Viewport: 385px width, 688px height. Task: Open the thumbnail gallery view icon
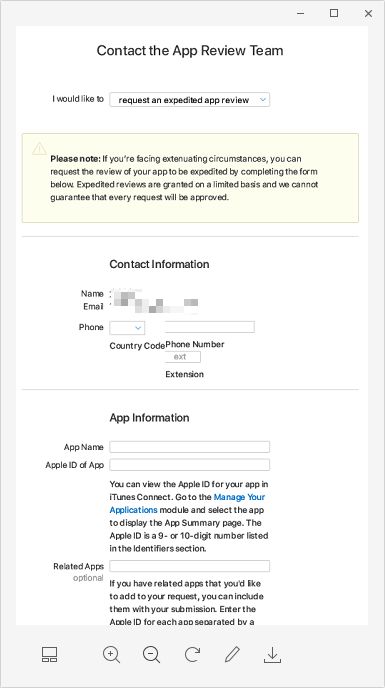click(x=50, y=654)
